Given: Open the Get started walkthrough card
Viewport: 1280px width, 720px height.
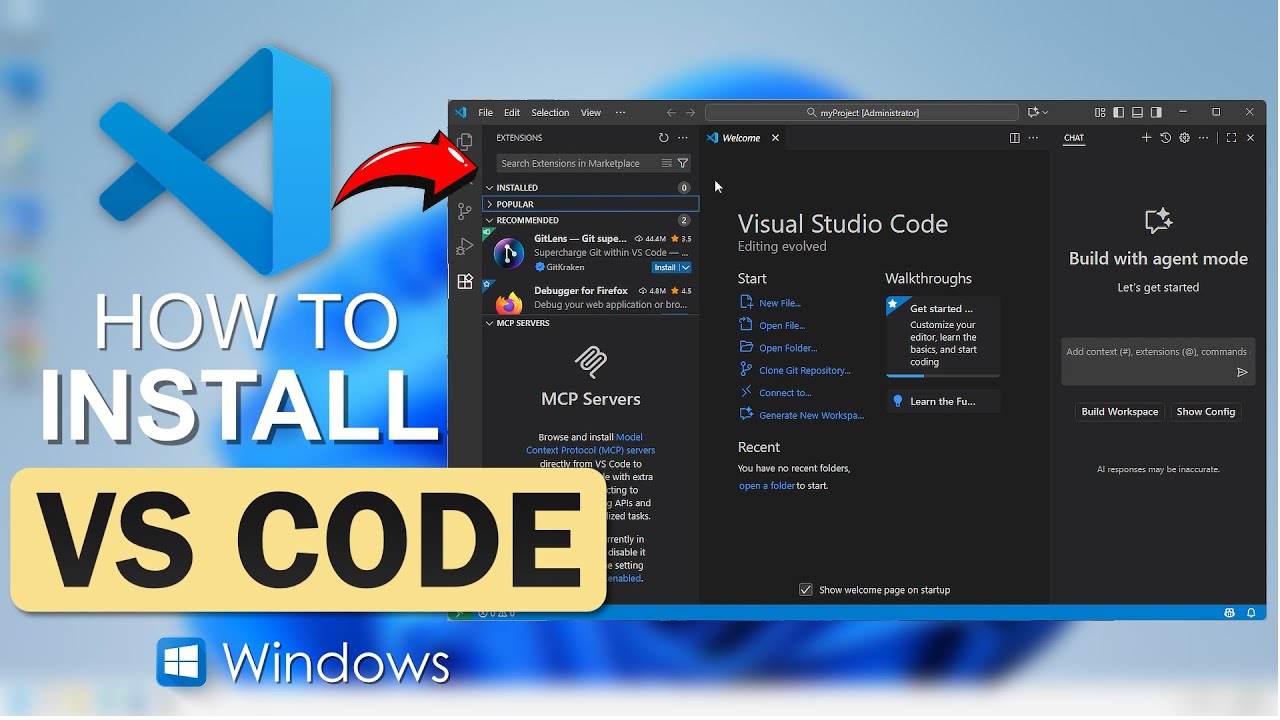Looking at the screenshot, I should 943,336.
